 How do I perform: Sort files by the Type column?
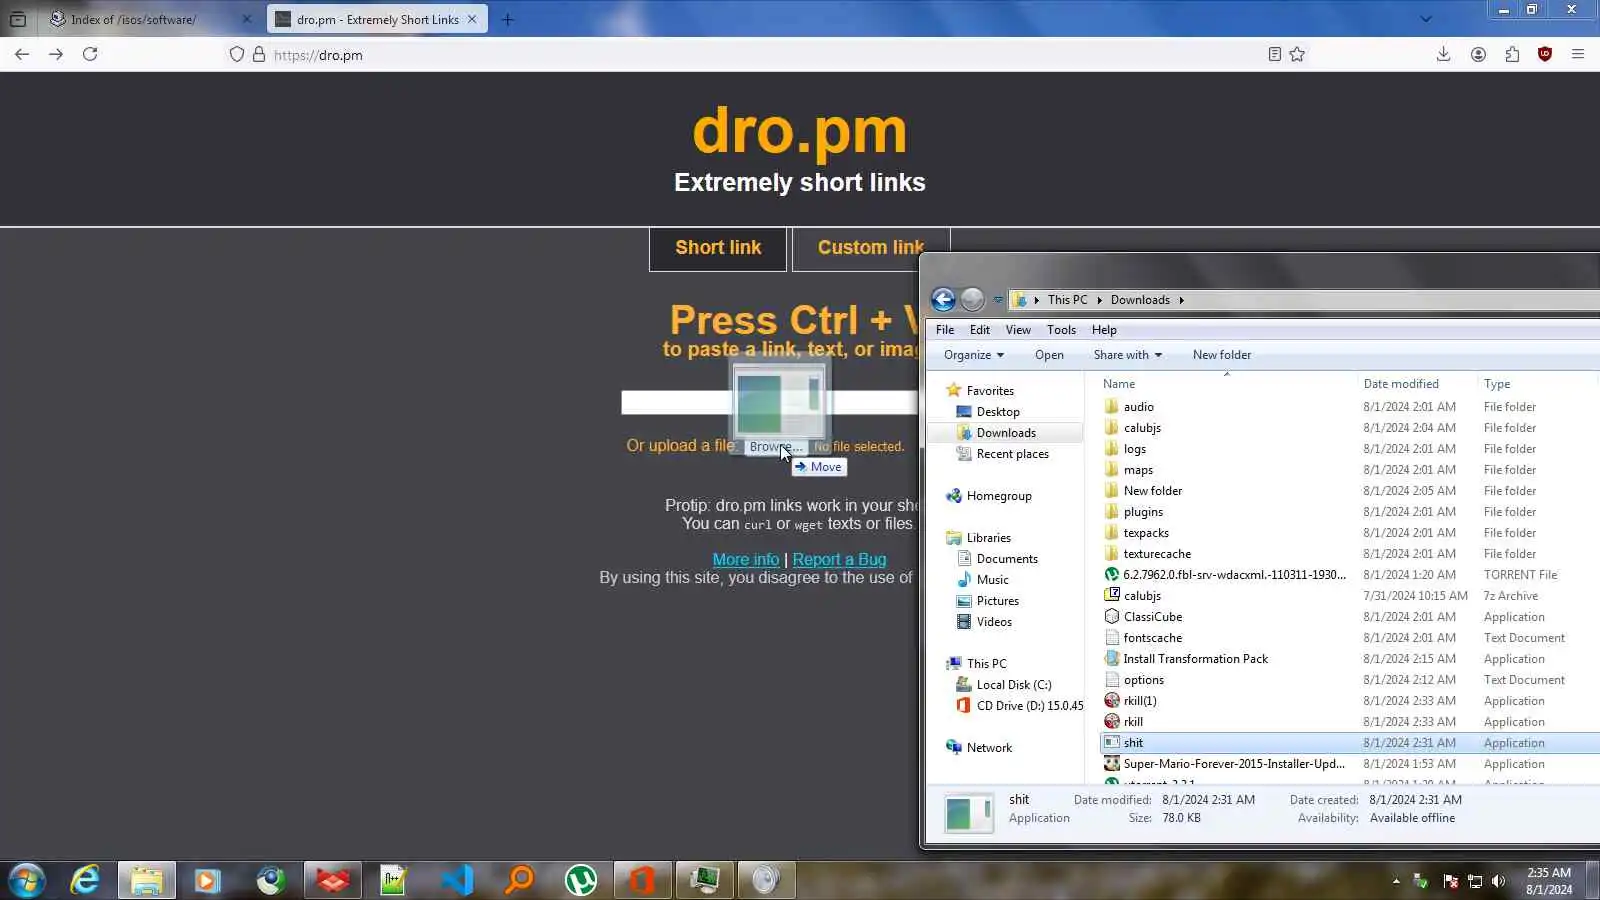1497,384
